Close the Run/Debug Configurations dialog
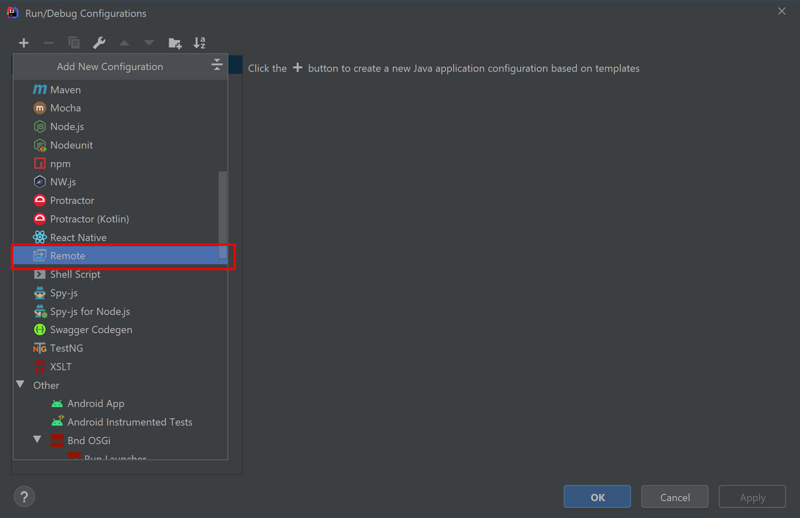The height and width of the screenshot is (518, 800). pos(782,11)
